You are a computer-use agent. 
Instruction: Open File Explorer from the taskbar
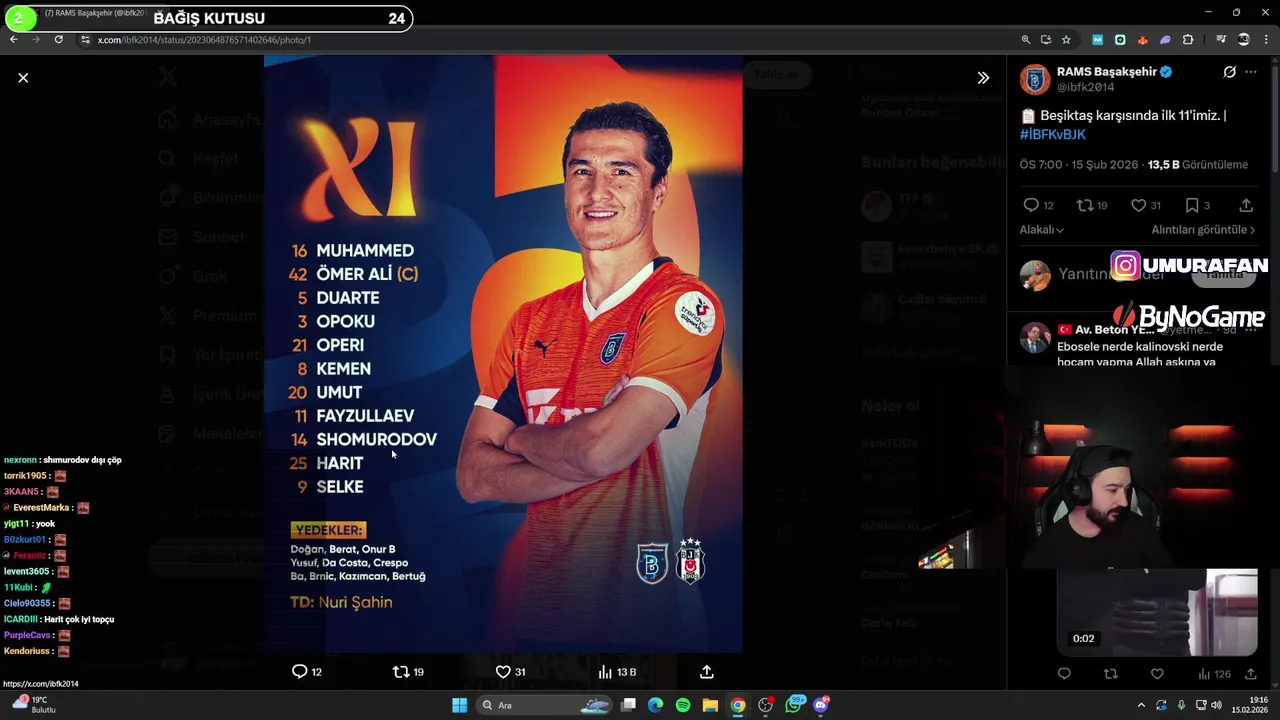[710, 705]
